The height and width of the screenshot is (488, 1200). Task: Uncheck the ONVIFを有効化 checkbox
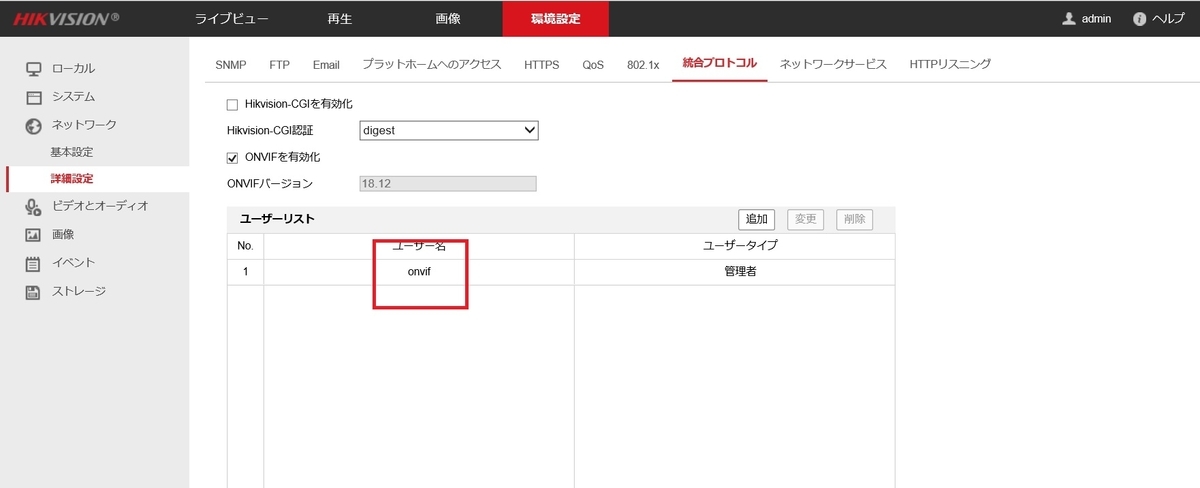point(233,157)
